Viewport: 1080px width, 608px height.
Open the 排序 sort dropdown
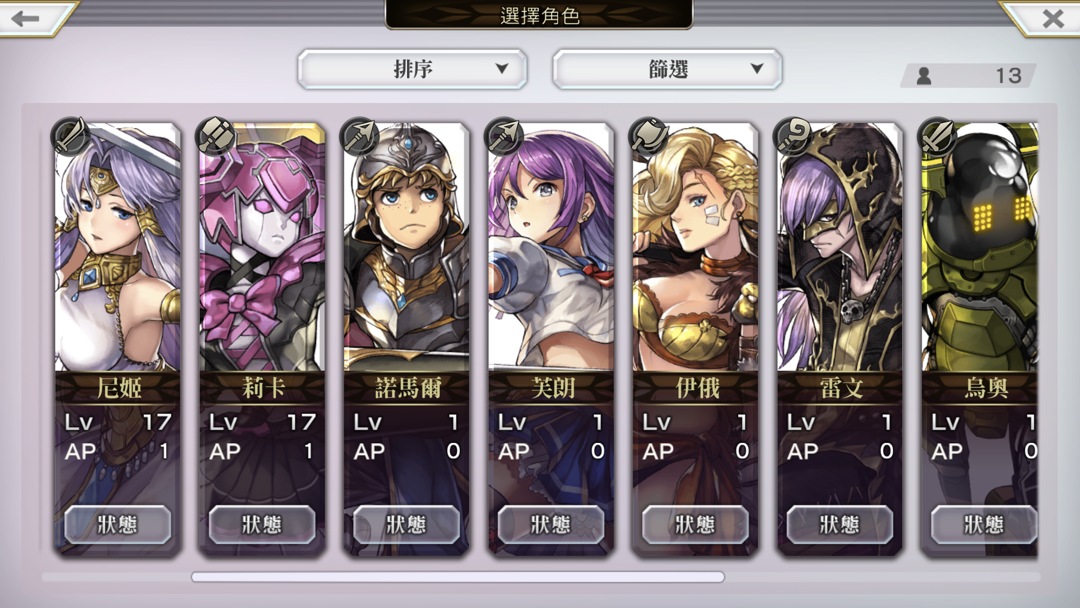click(x=413, y=69)
